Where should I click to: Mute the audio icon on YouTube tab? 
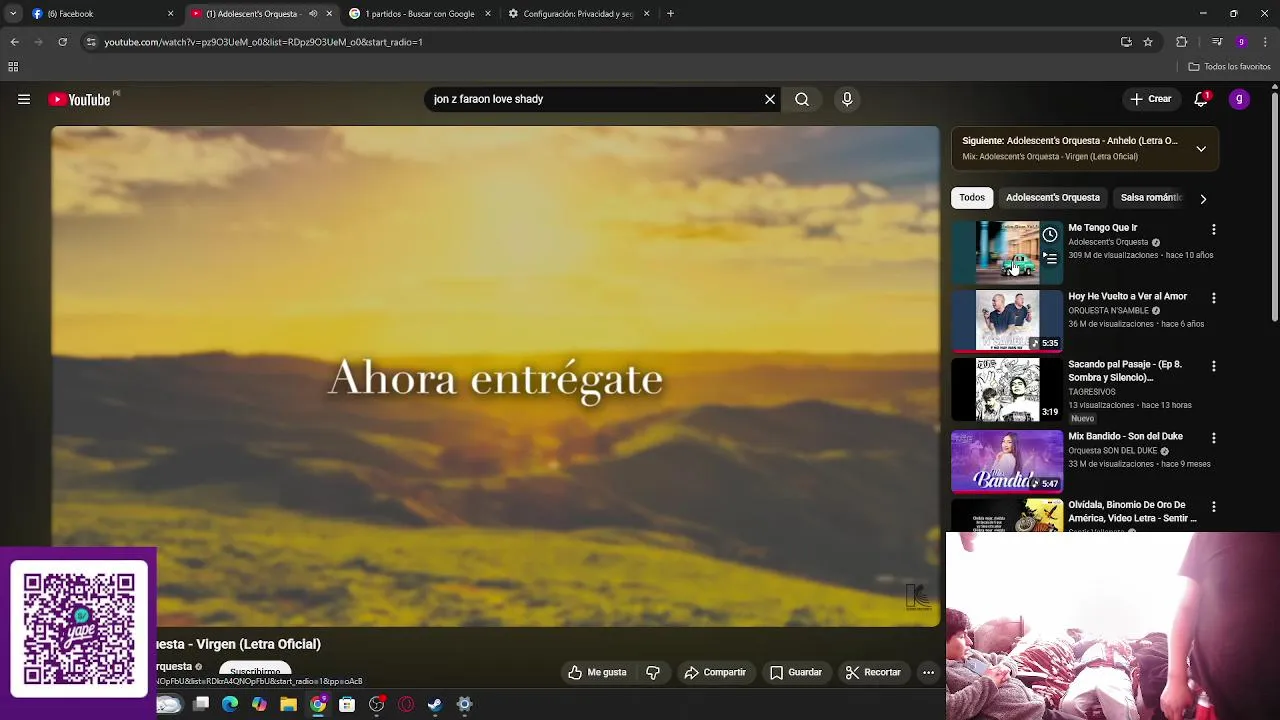click(313, 14)
